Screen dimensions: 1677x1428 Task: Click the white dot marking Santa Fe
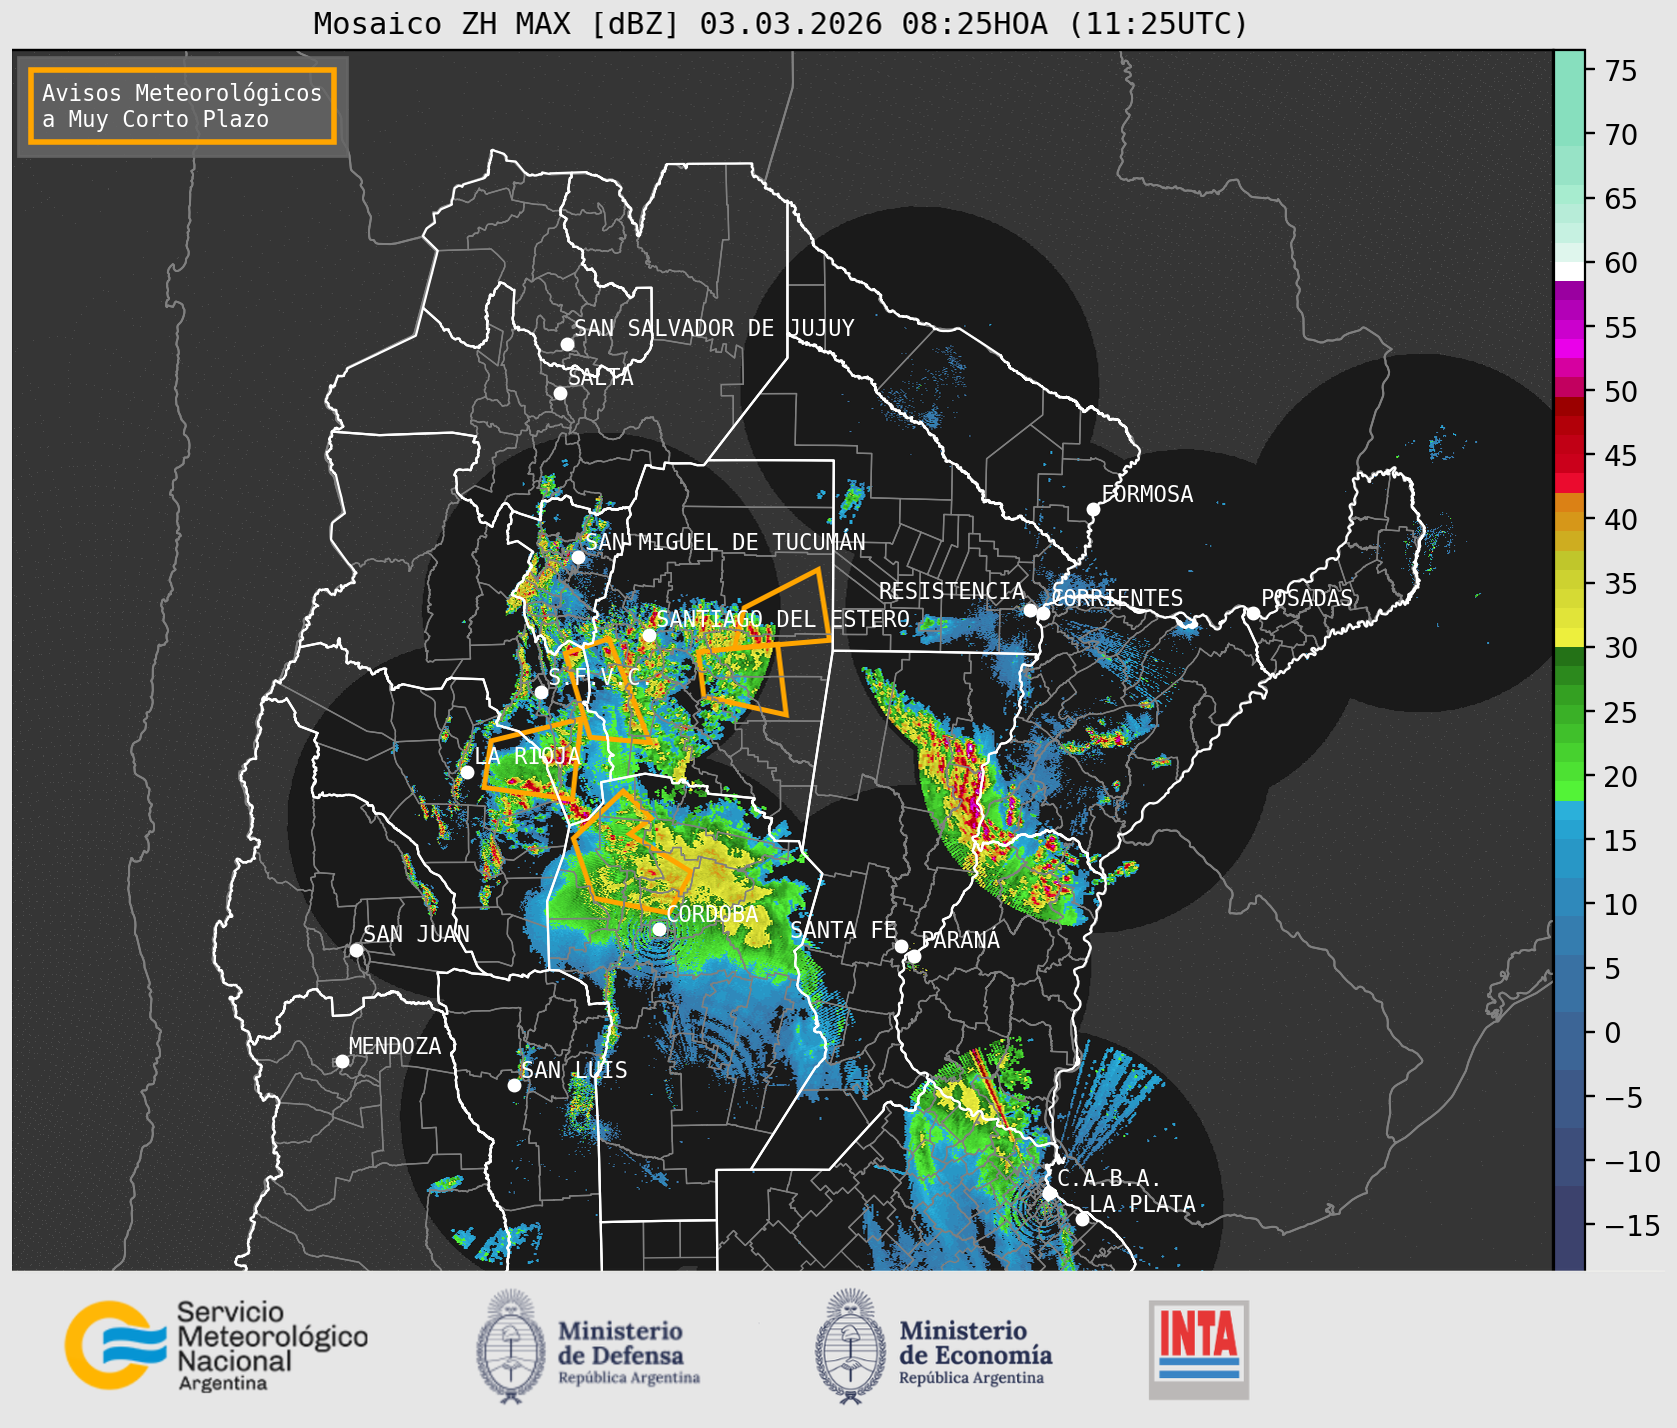point(901,946)
